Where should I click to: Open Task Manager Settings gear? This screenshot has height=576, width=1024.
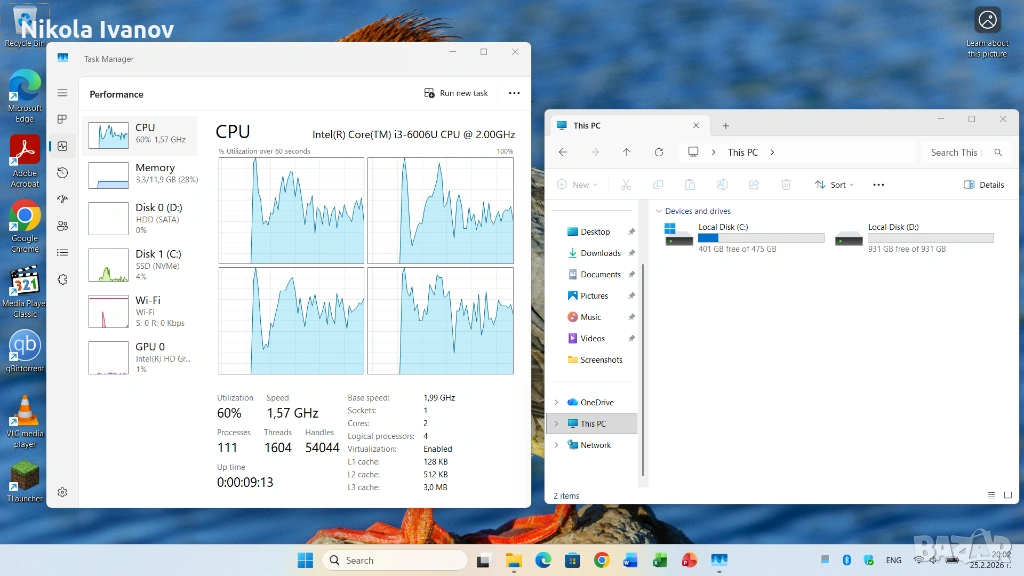[x=62, y=492]
